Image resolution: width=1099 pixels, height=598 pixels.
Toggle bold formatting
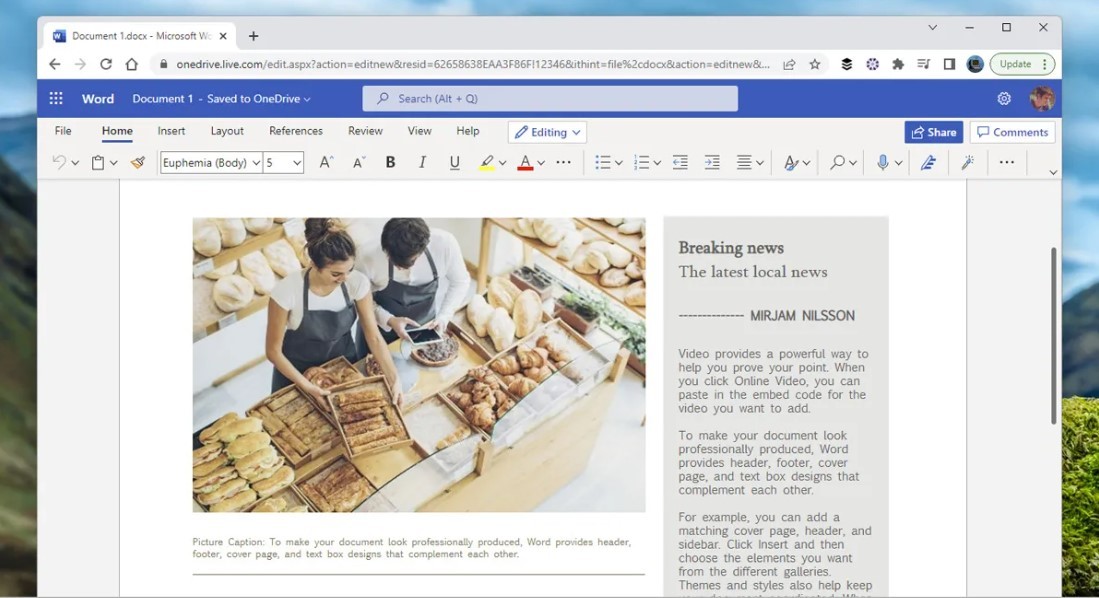pos(390,163)
